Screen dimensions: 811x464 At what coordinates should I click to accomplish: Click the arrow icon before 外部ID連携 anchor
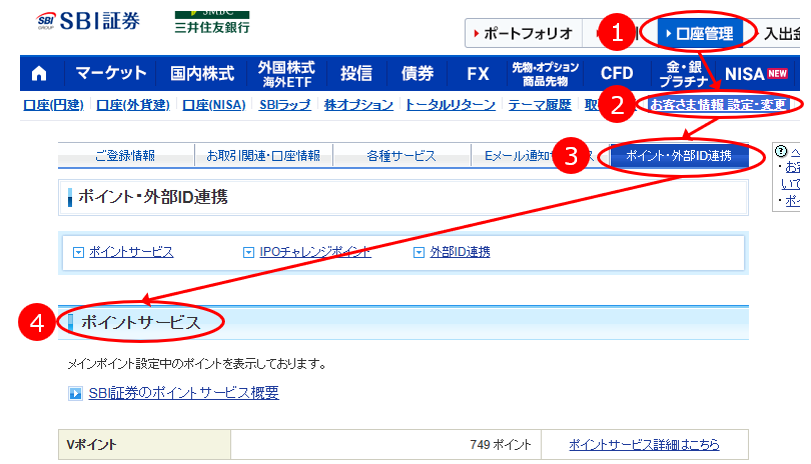coord(419,252)
